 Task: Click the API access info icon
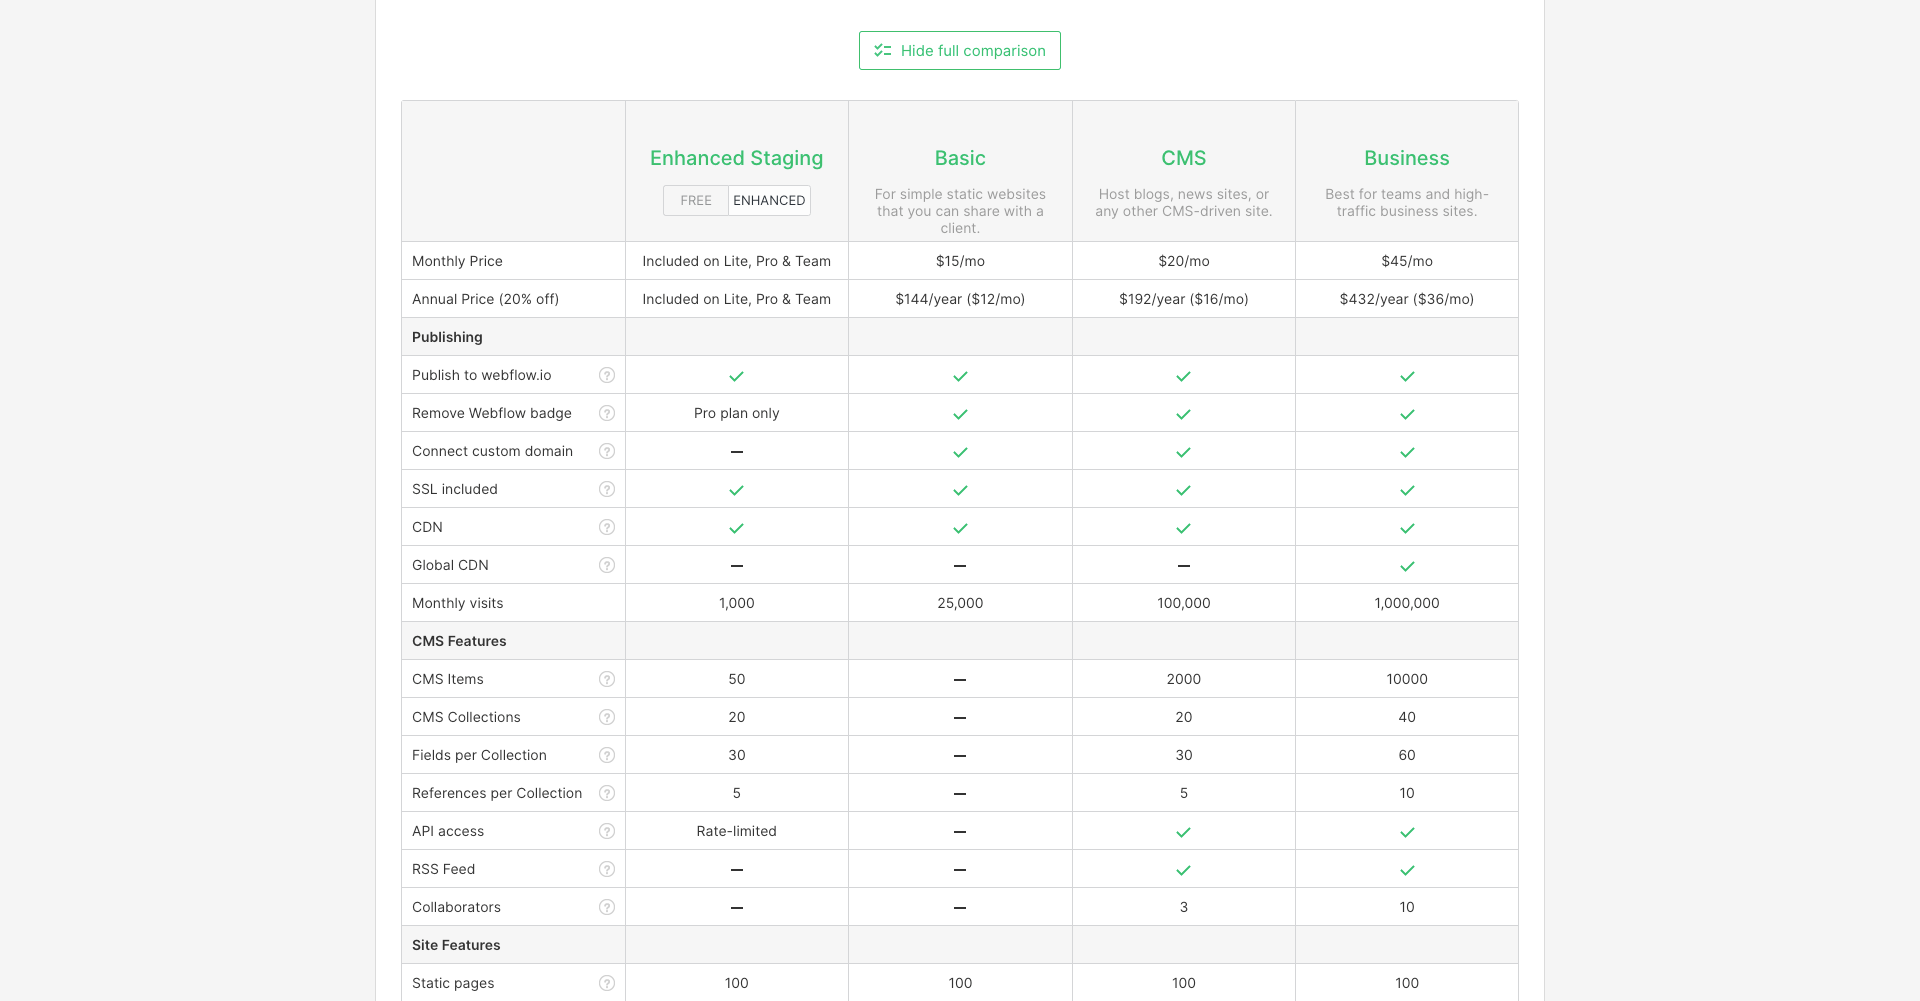[x=607, y=831]
